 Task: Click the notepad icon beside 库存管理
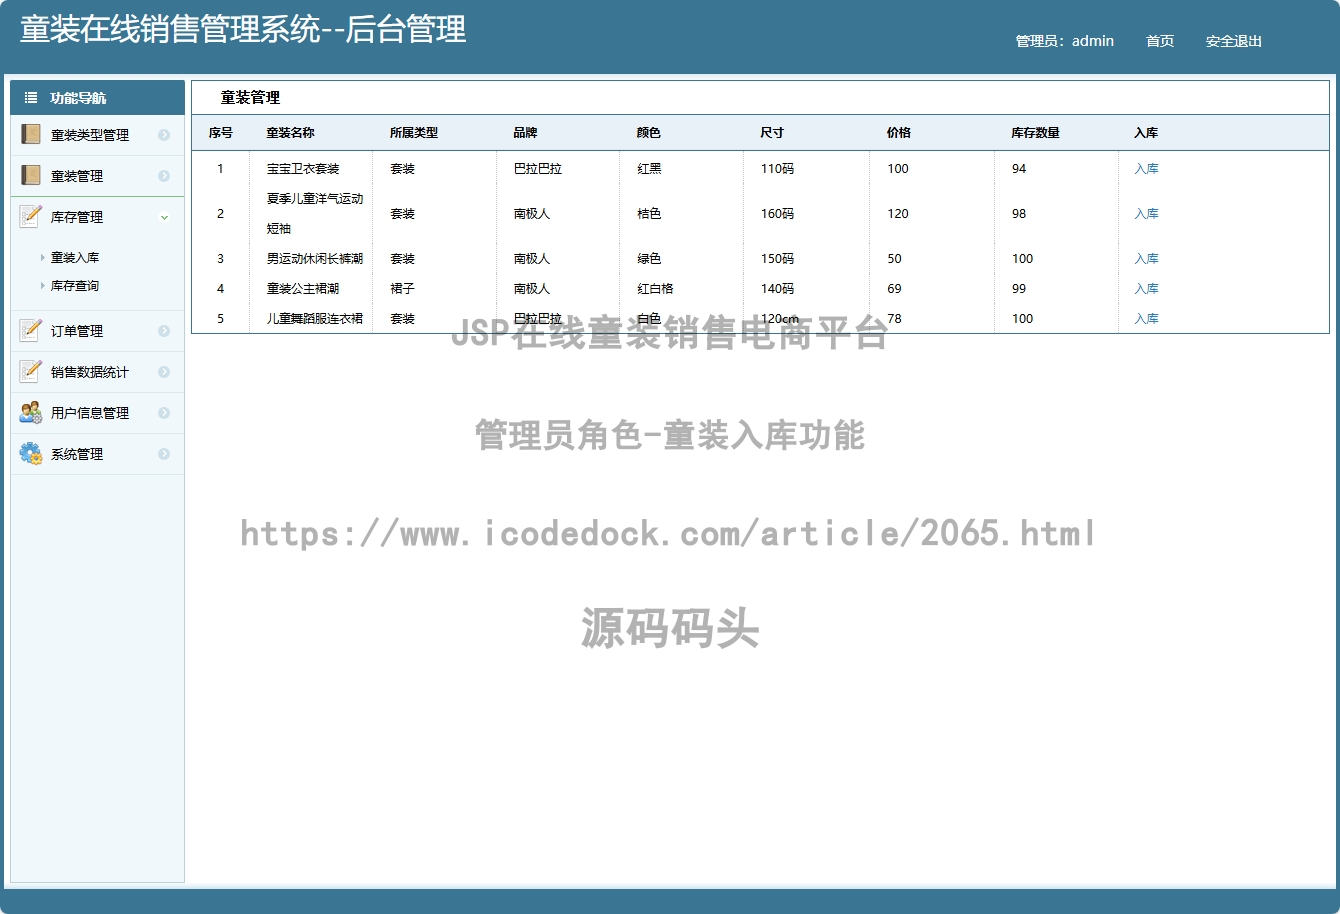pos(30,216)
